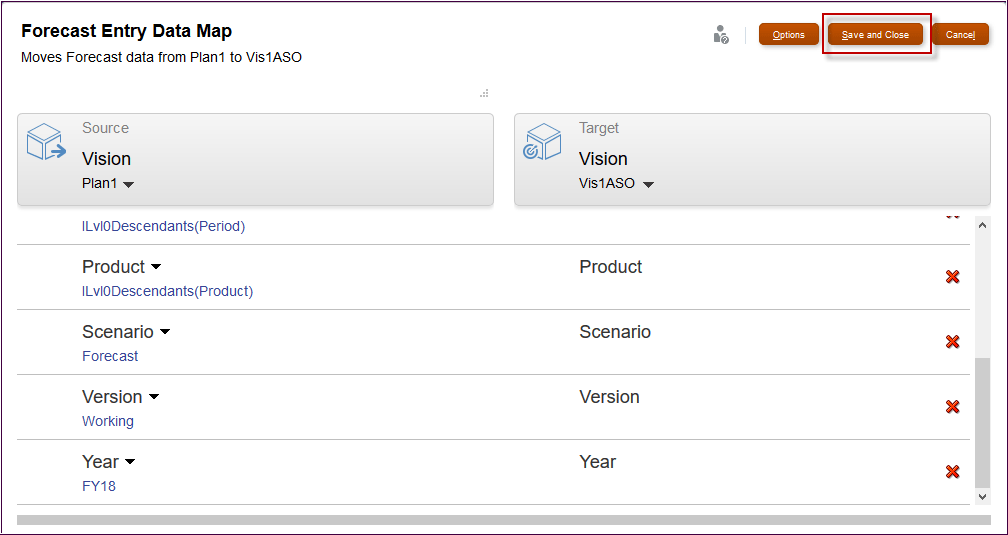The image size is (1008, 535).
Task: Click the Forecast scenario member link
Action: tap(110, 356)
